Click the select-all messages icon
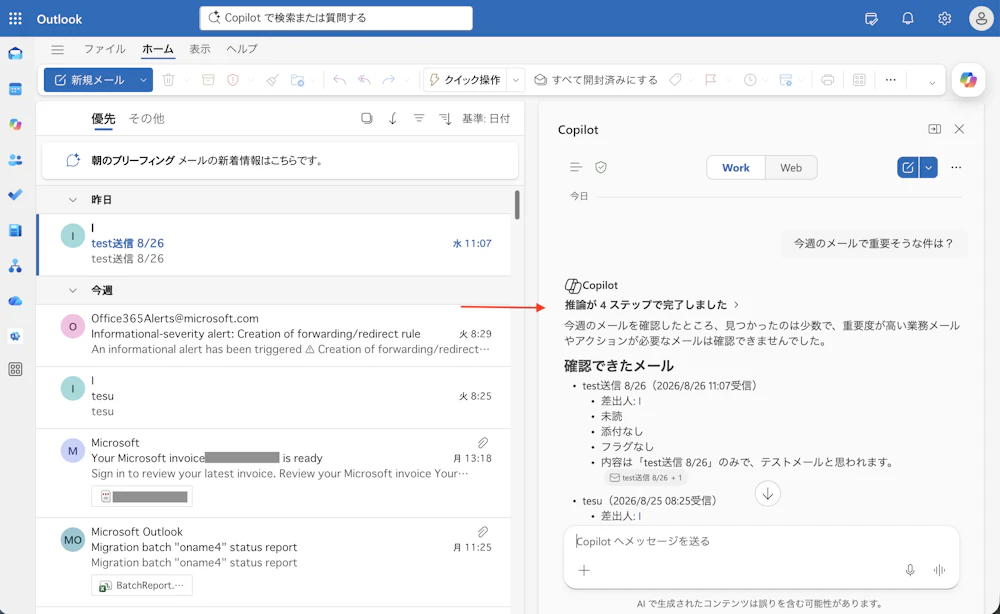The width and height of the screenshot is (1000, 614). point(367,118)
